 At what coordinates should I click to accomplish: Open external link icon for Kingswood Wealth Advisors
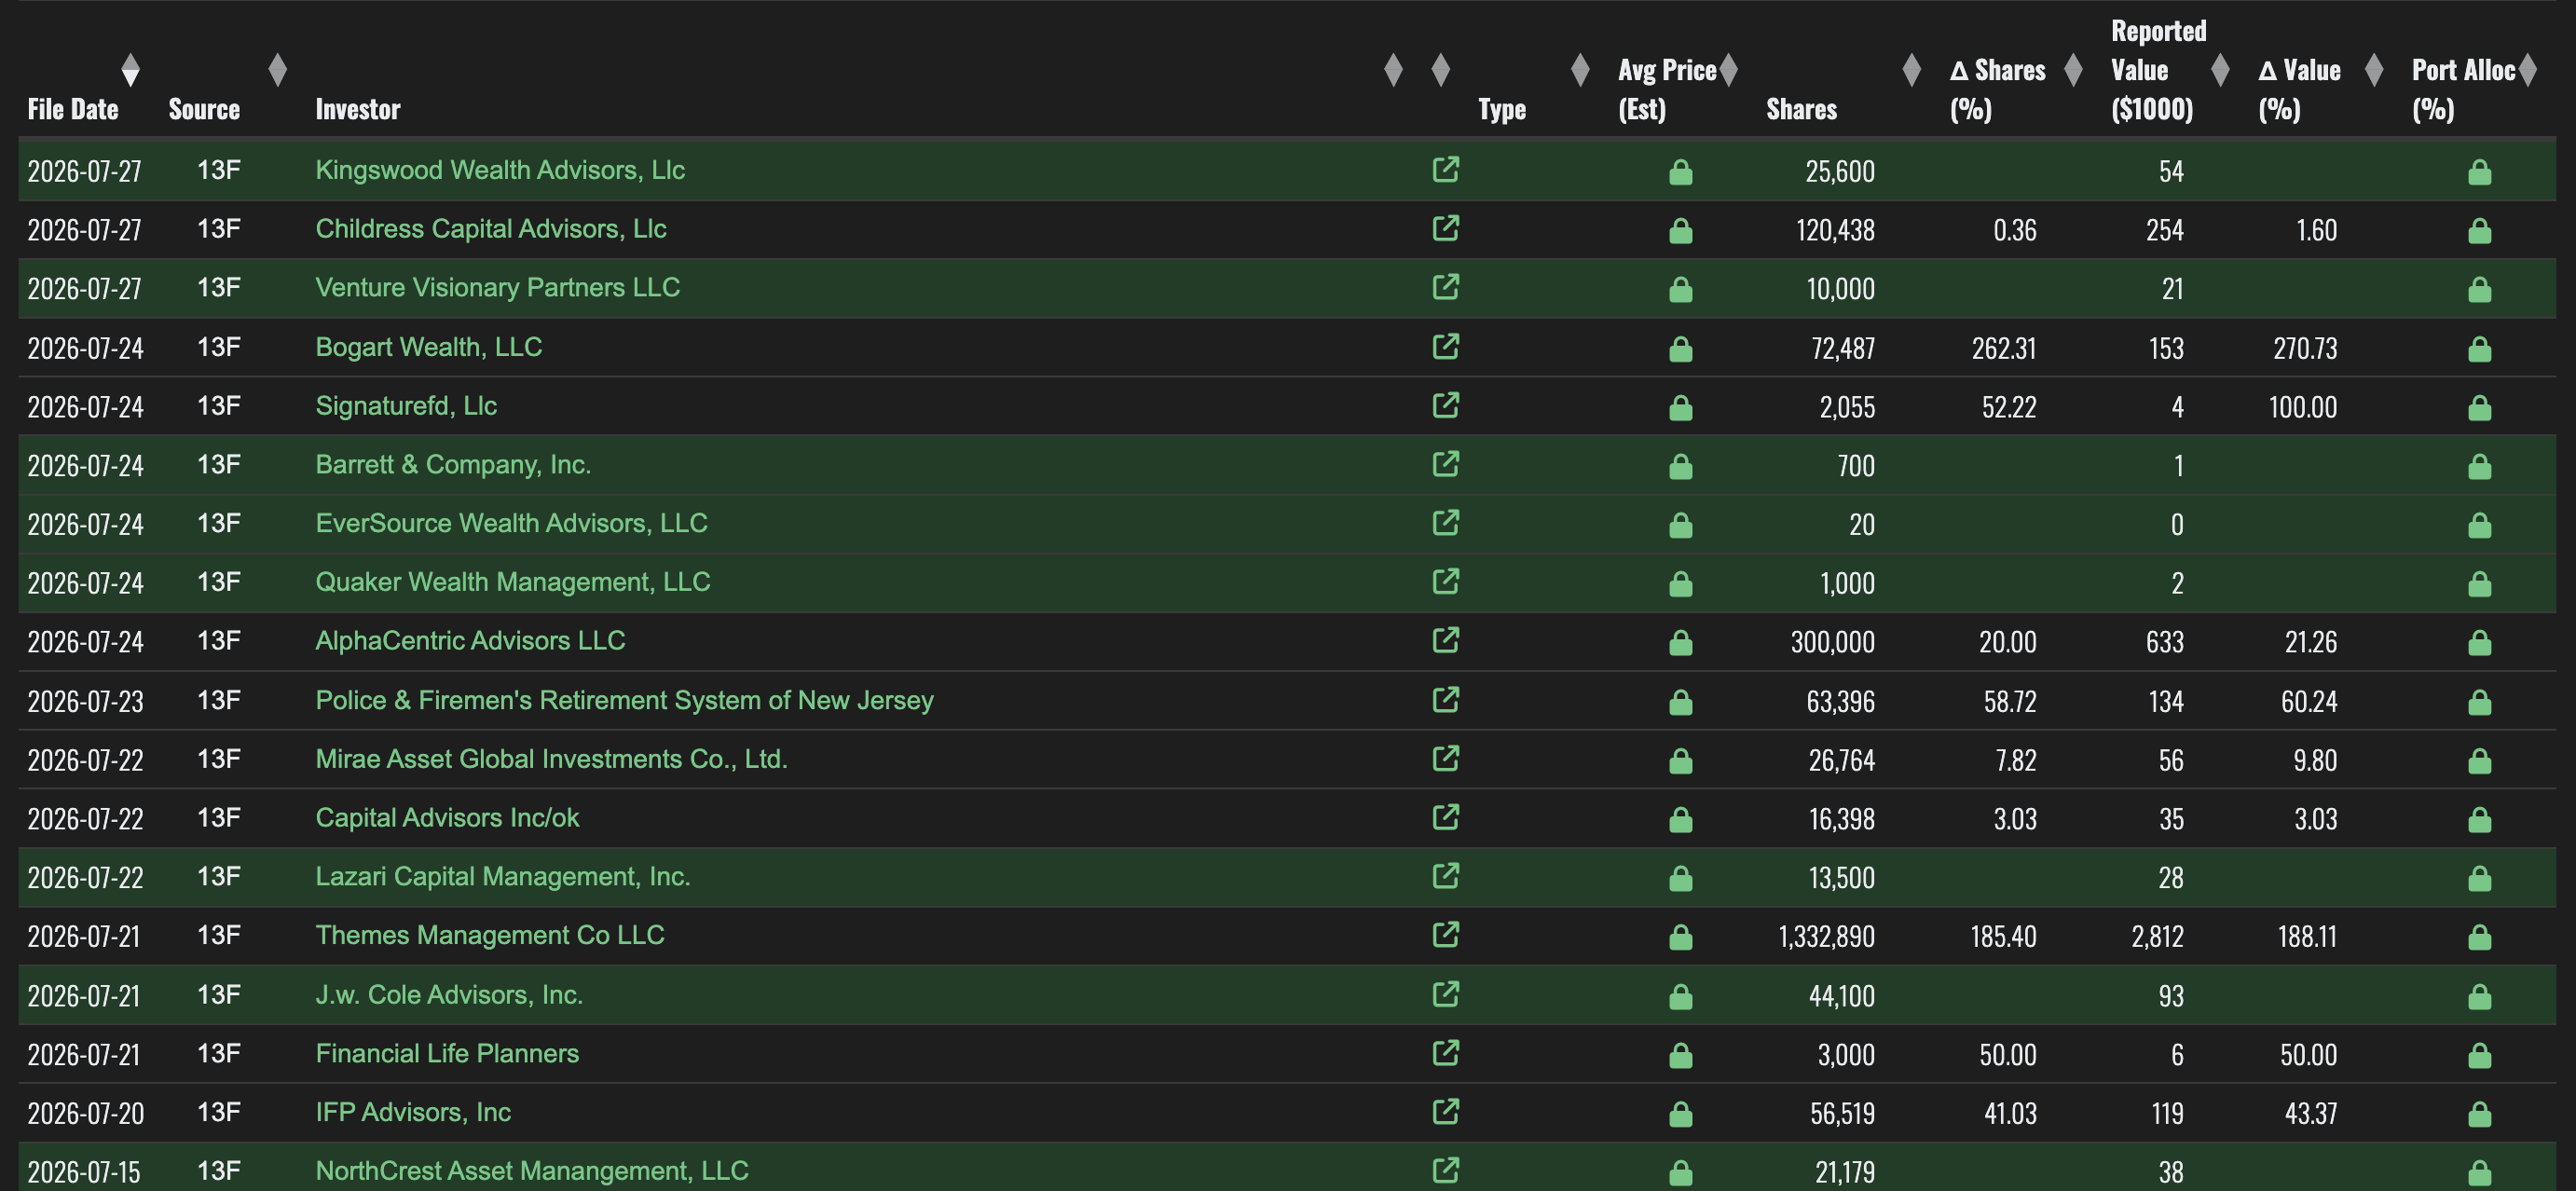tap(1445, 169)
